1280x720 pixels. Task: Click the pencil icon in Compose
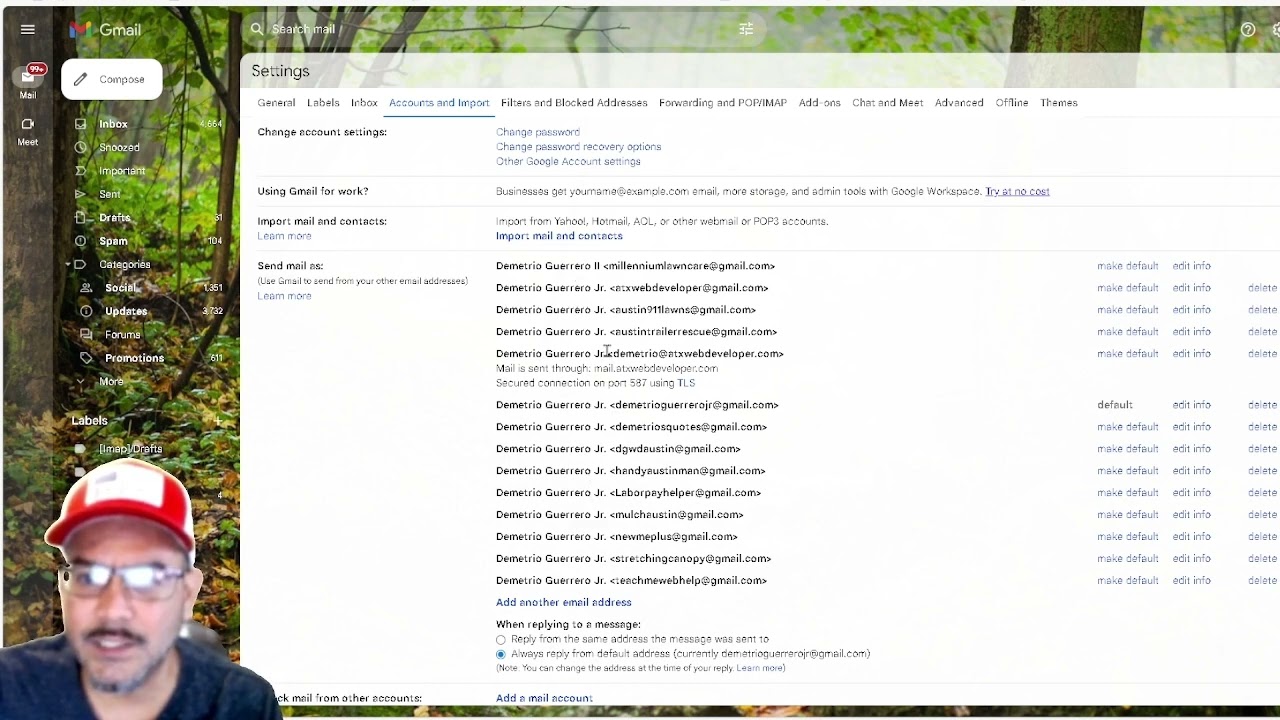(x=80, y=79)
